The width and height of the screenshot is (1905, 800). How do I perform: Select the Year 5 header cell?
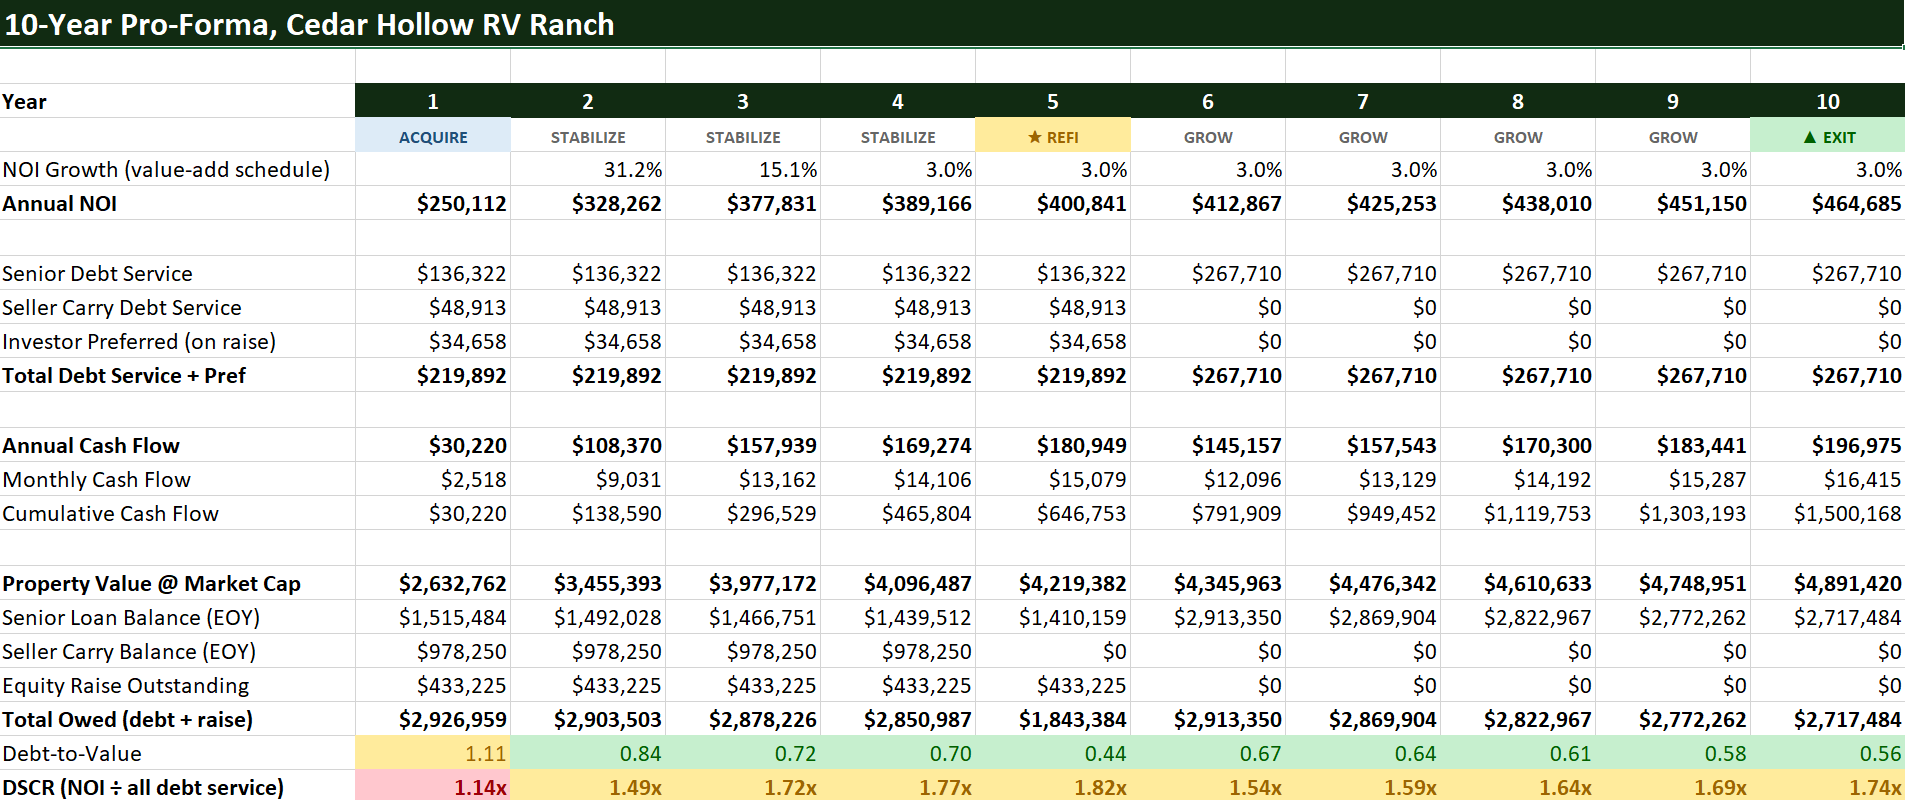(x=1053, y=101)
